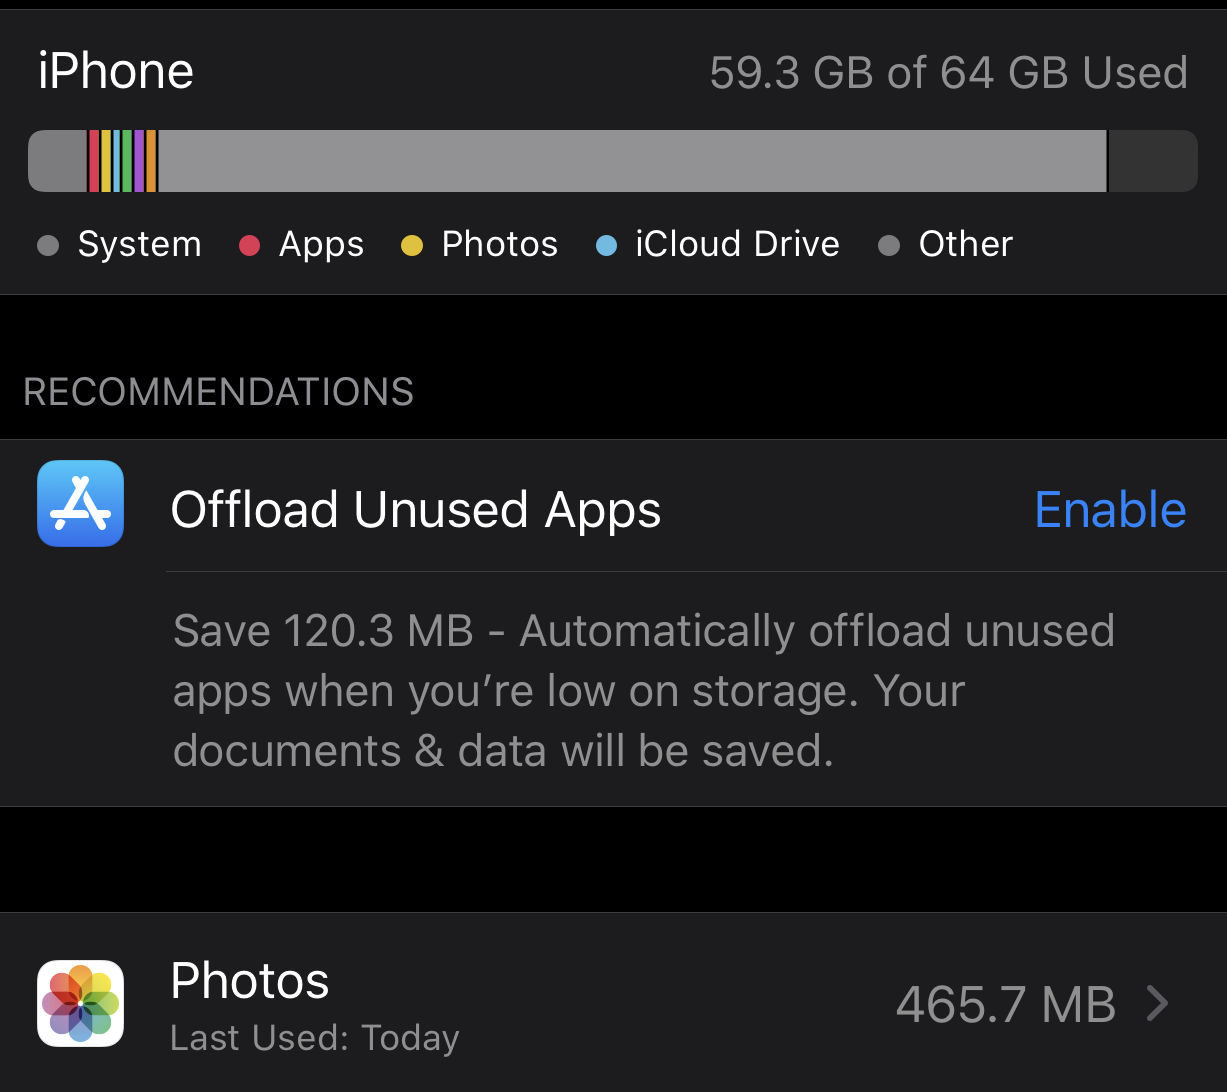Select the Offload Unused Apps title
Image resolution: width=1227 pixels, height=1092 pixels.
tap(416, 510)
